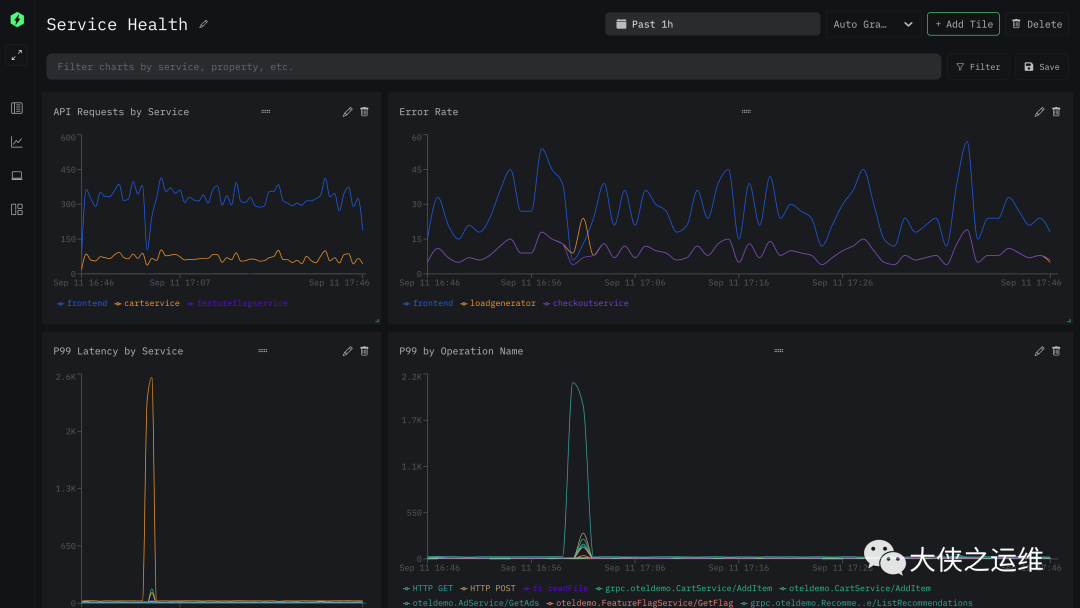Open the Dashboards sidebar icon
Image resolution: width=1080 pixels, height=608 pixels.
click(x=17, y=209)
